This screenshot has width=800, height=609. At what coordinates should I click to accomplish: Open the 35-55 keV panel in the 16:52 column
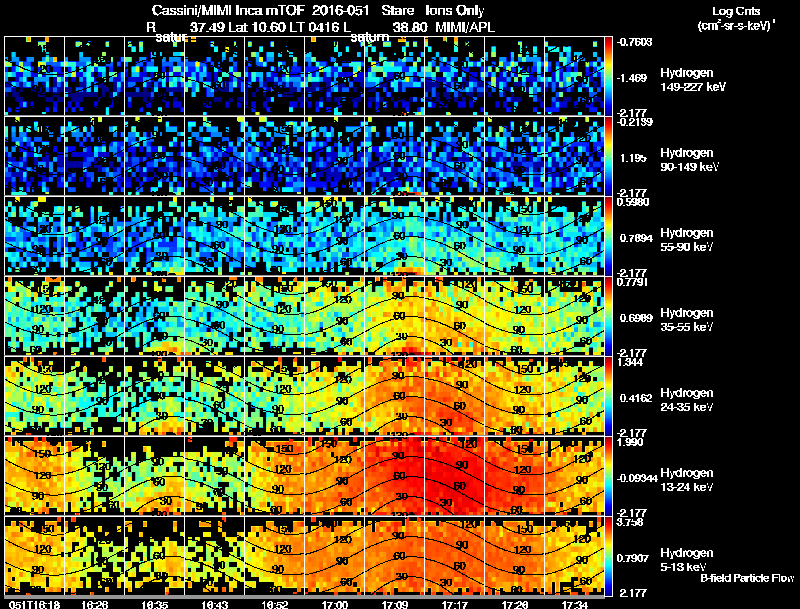pos(274,316)
